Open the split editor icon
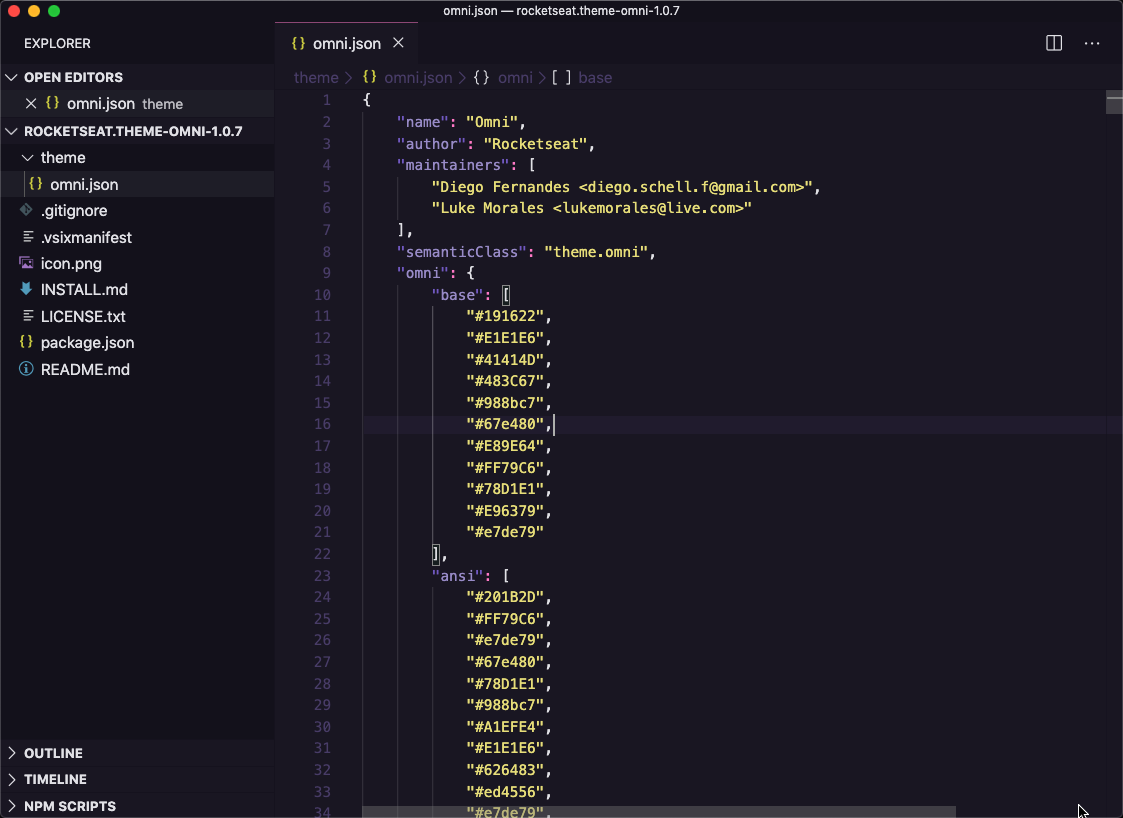1123x818 pixels. click(x=1053, y=43)
